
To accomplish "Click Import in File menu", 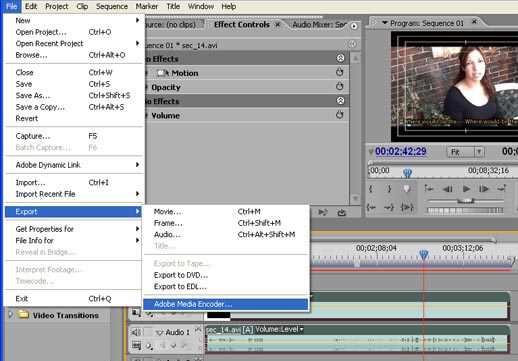I will pos(74,182).
